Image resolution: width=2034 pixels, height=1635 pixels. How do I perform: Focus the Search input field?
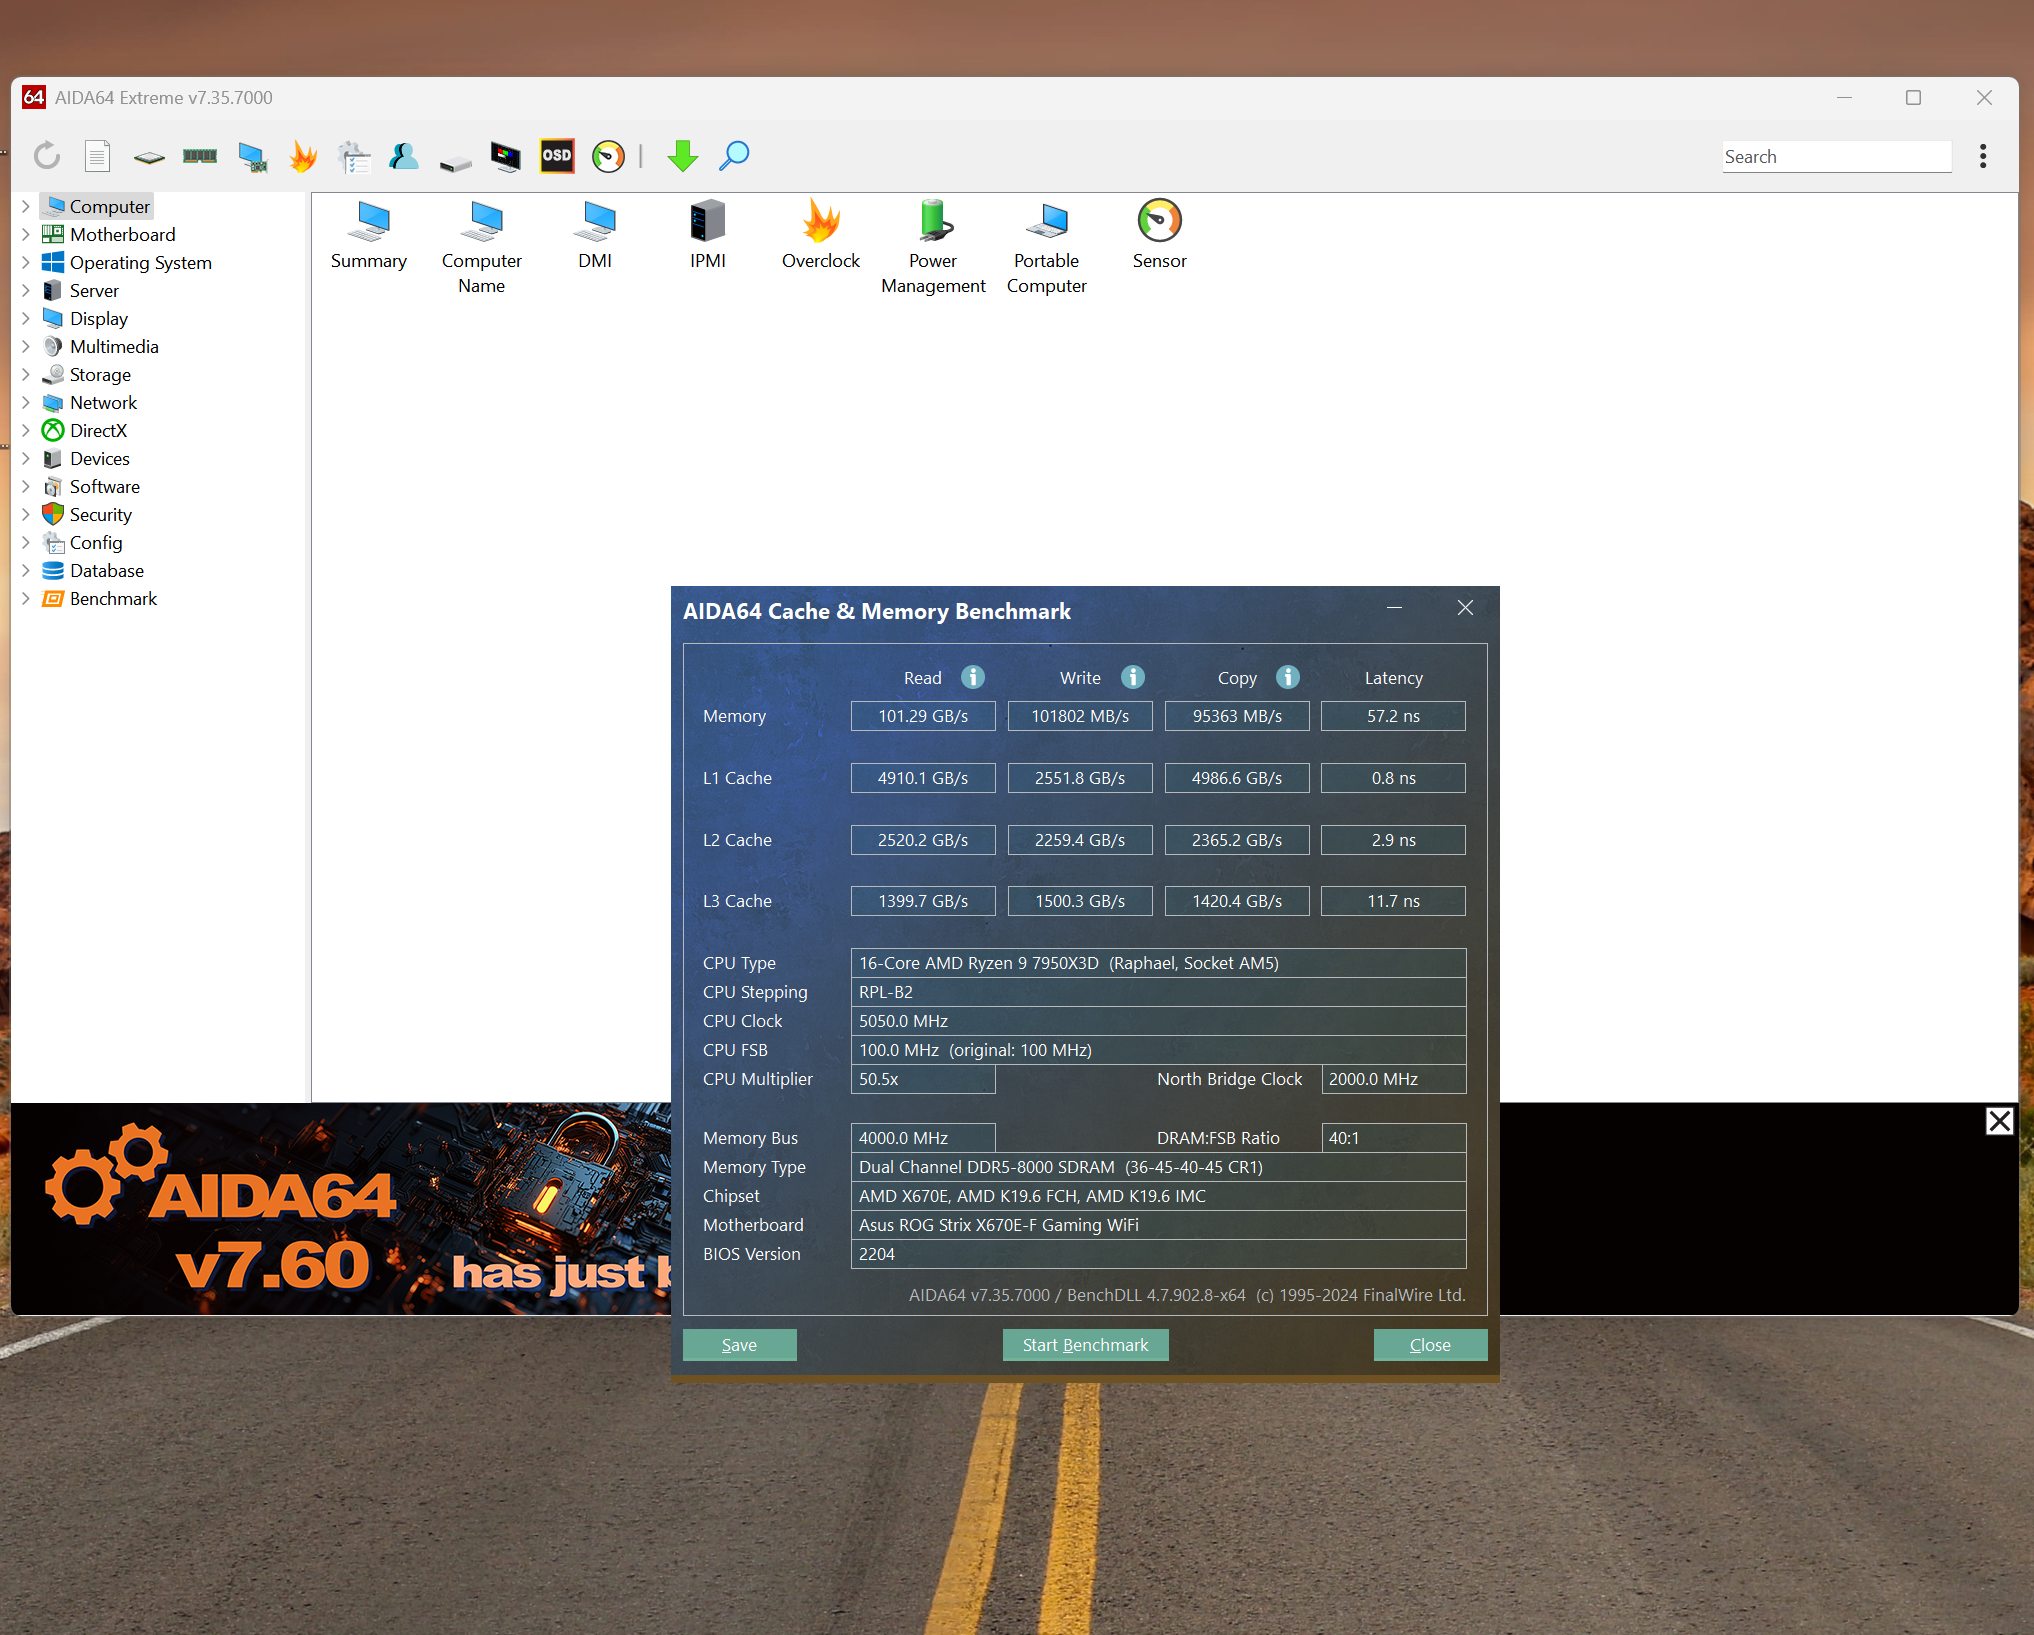[x=1836, y=156]
